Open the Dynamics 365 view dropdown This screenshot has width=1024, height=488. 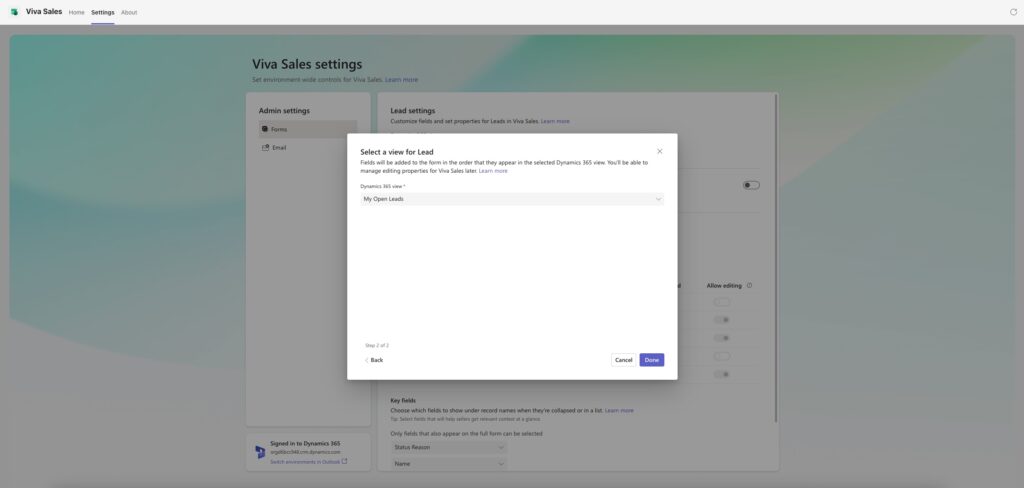point(512,199)
